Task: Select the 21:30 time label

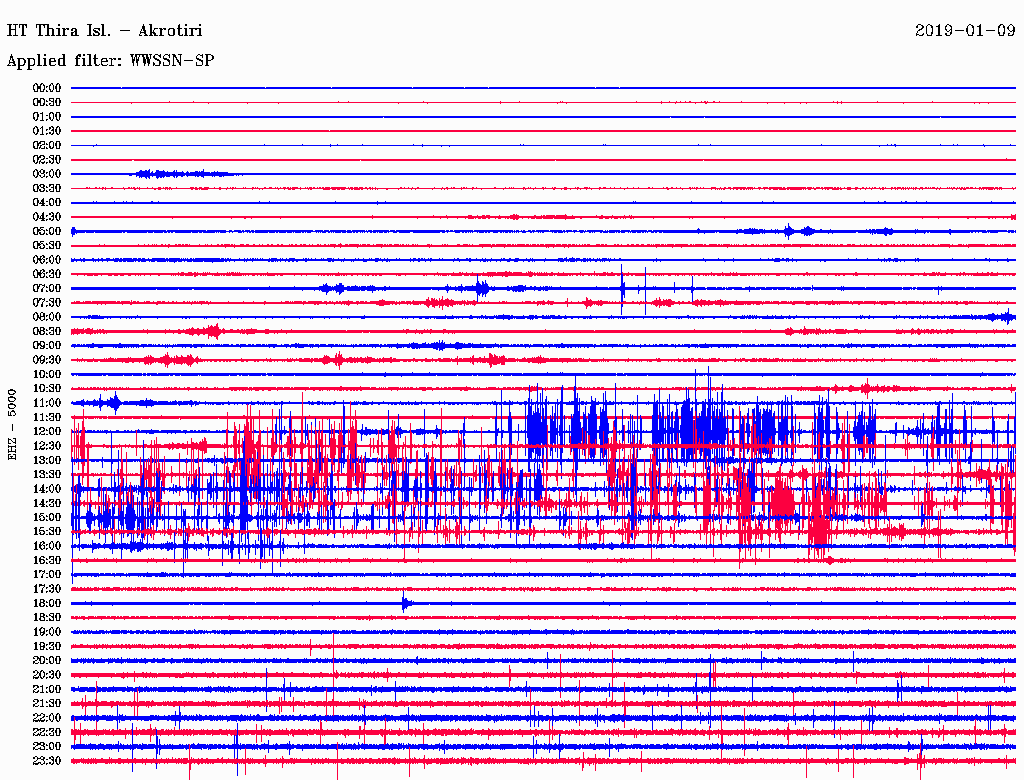Action: click(46, 704)
